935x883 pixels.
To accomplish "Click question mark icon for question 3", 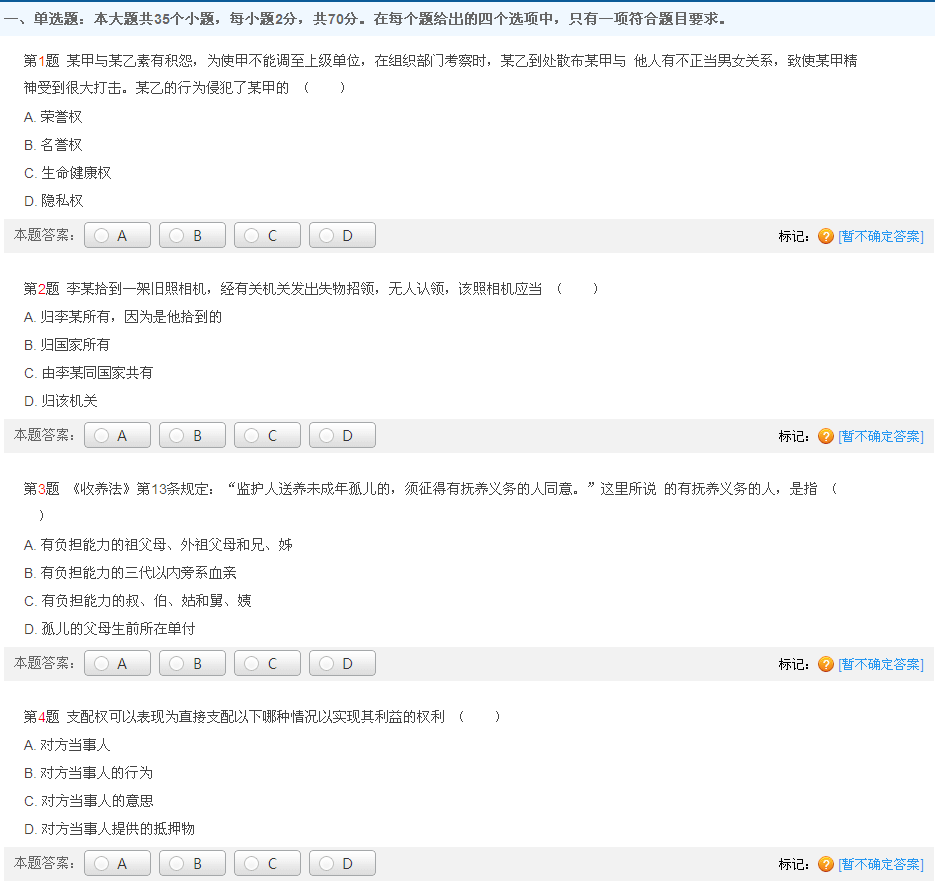I will click(x=825, y=664).
